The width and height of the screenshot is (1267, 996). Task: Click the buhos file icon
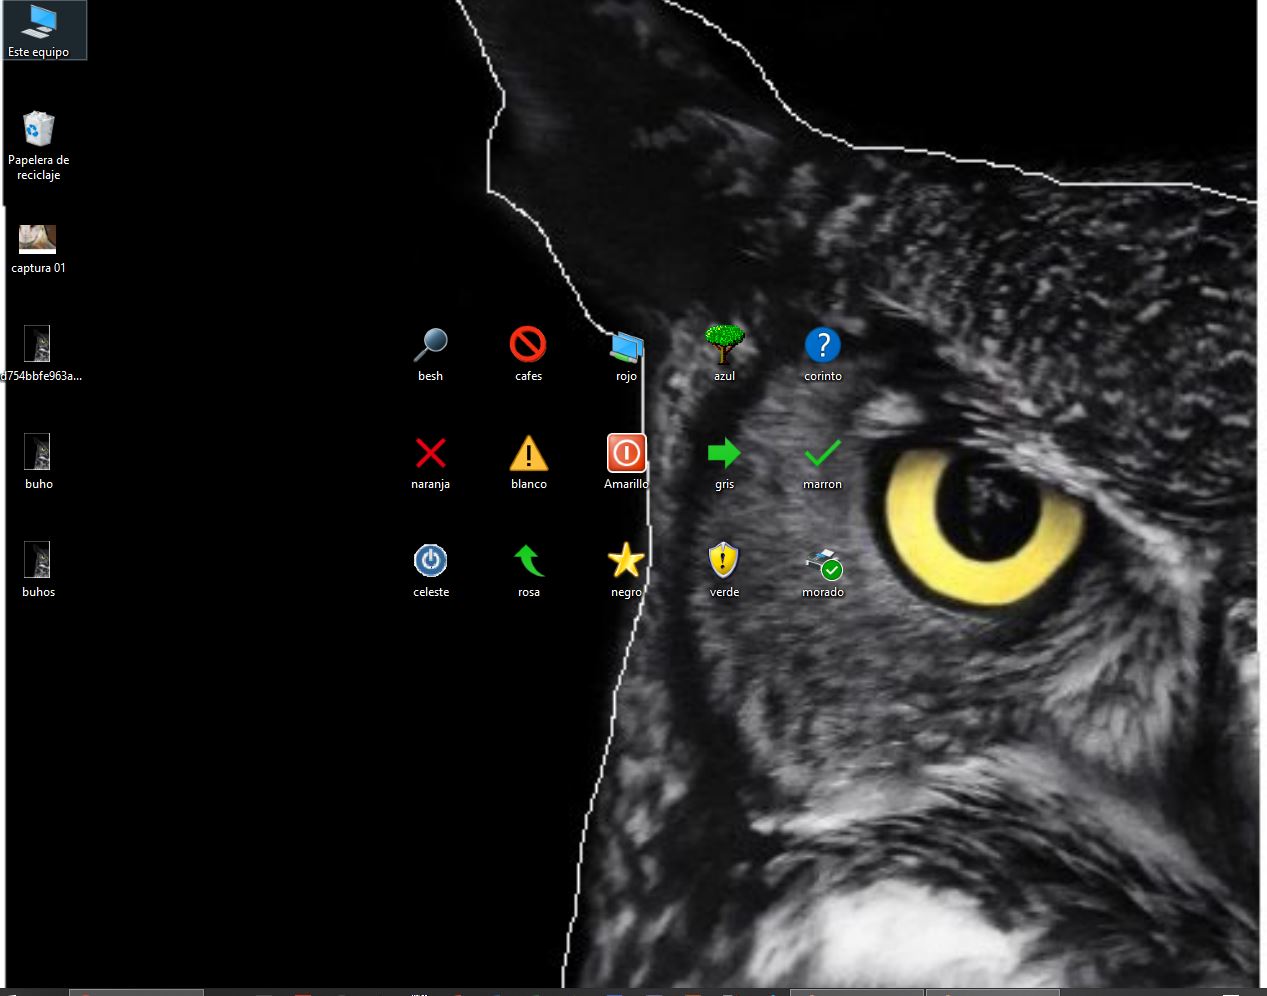coord(38,561)
